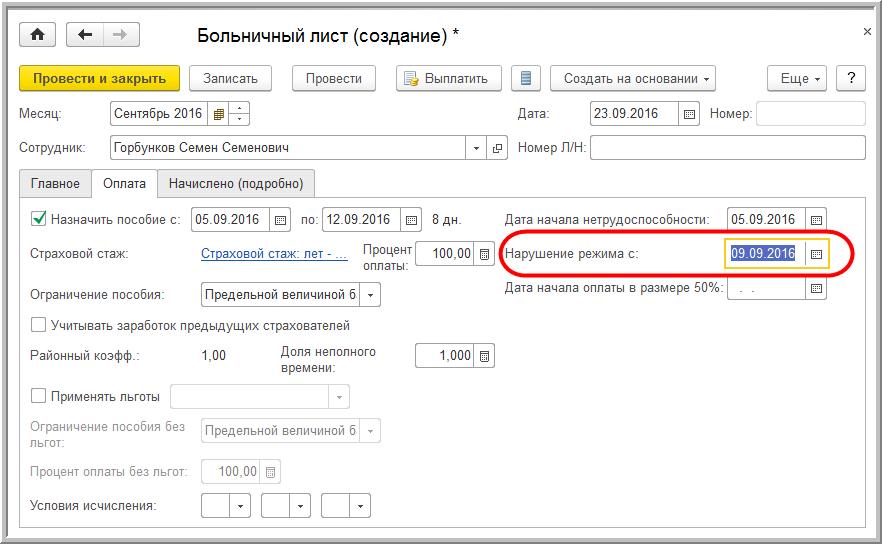The image size is (882, 544).
Task: Enable Учитывать заработок предыдущих страхователей
Action: point(39,325)
